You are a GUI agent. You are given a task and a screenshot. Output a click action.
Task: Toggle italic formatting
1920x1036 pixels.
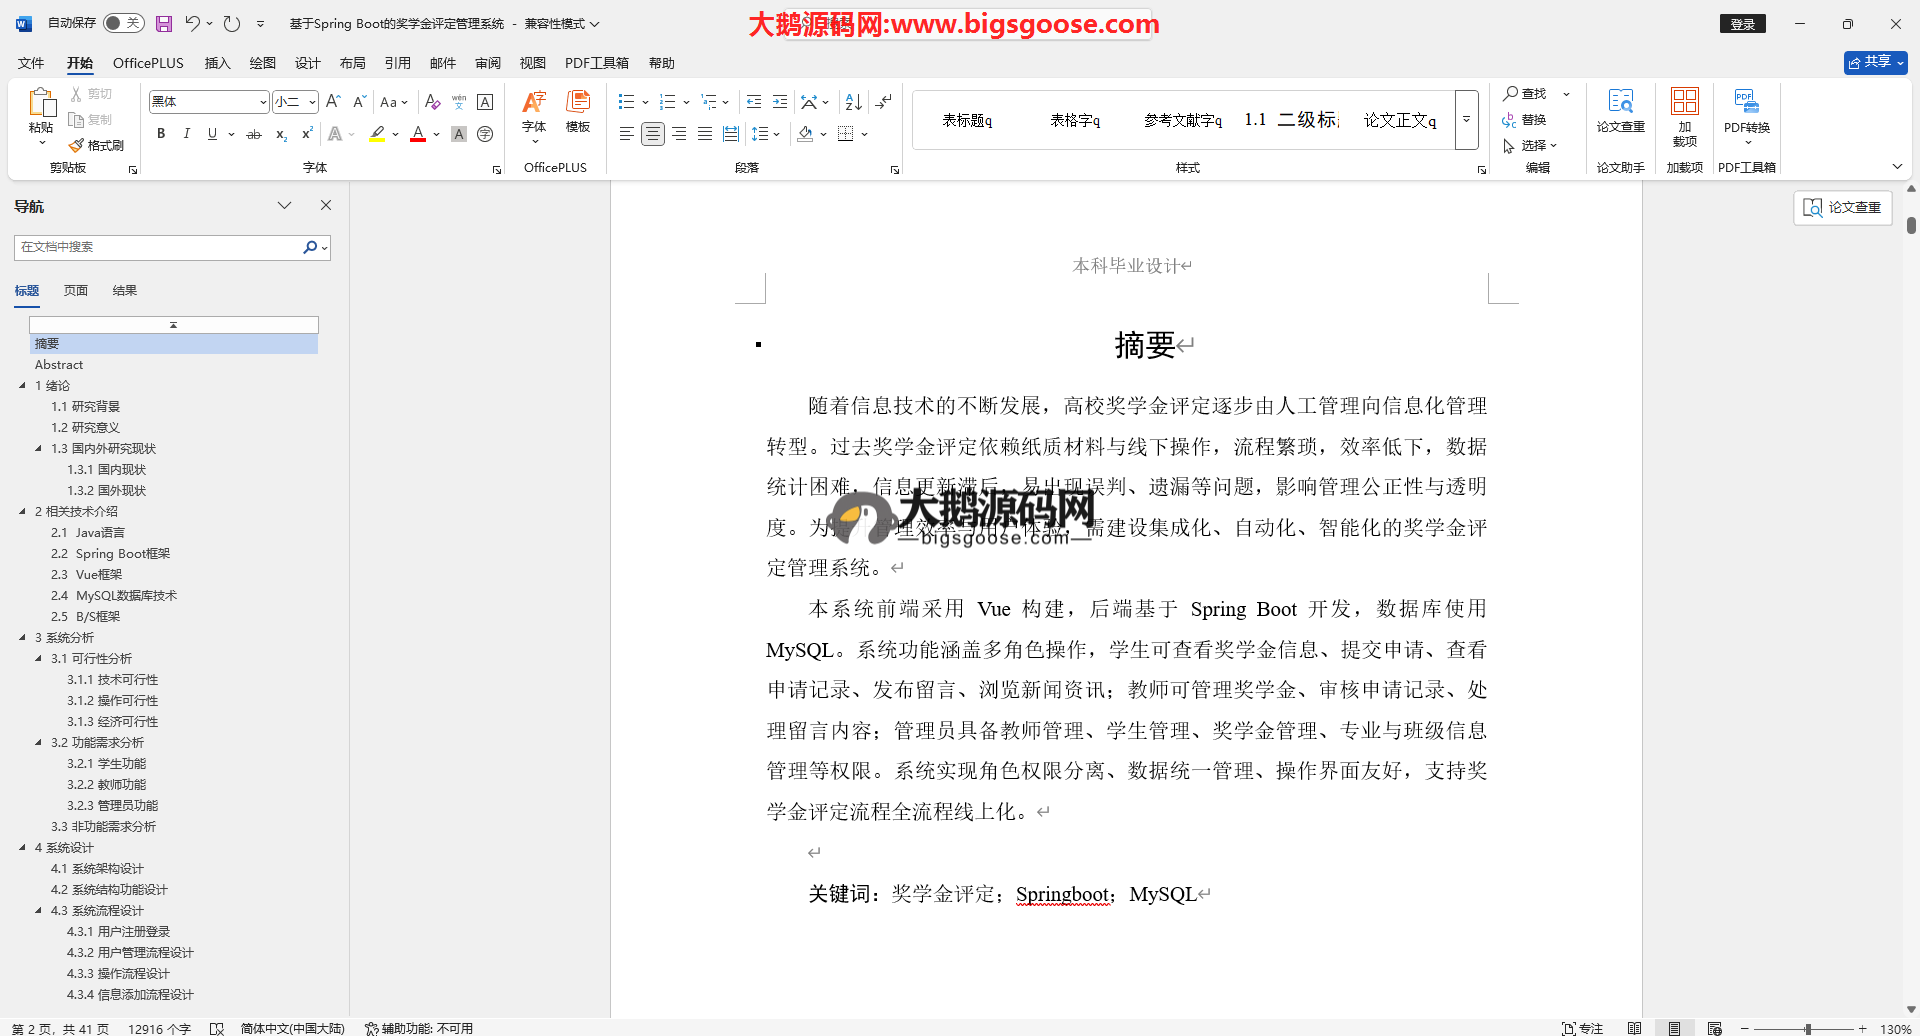(x=186, y=134)
